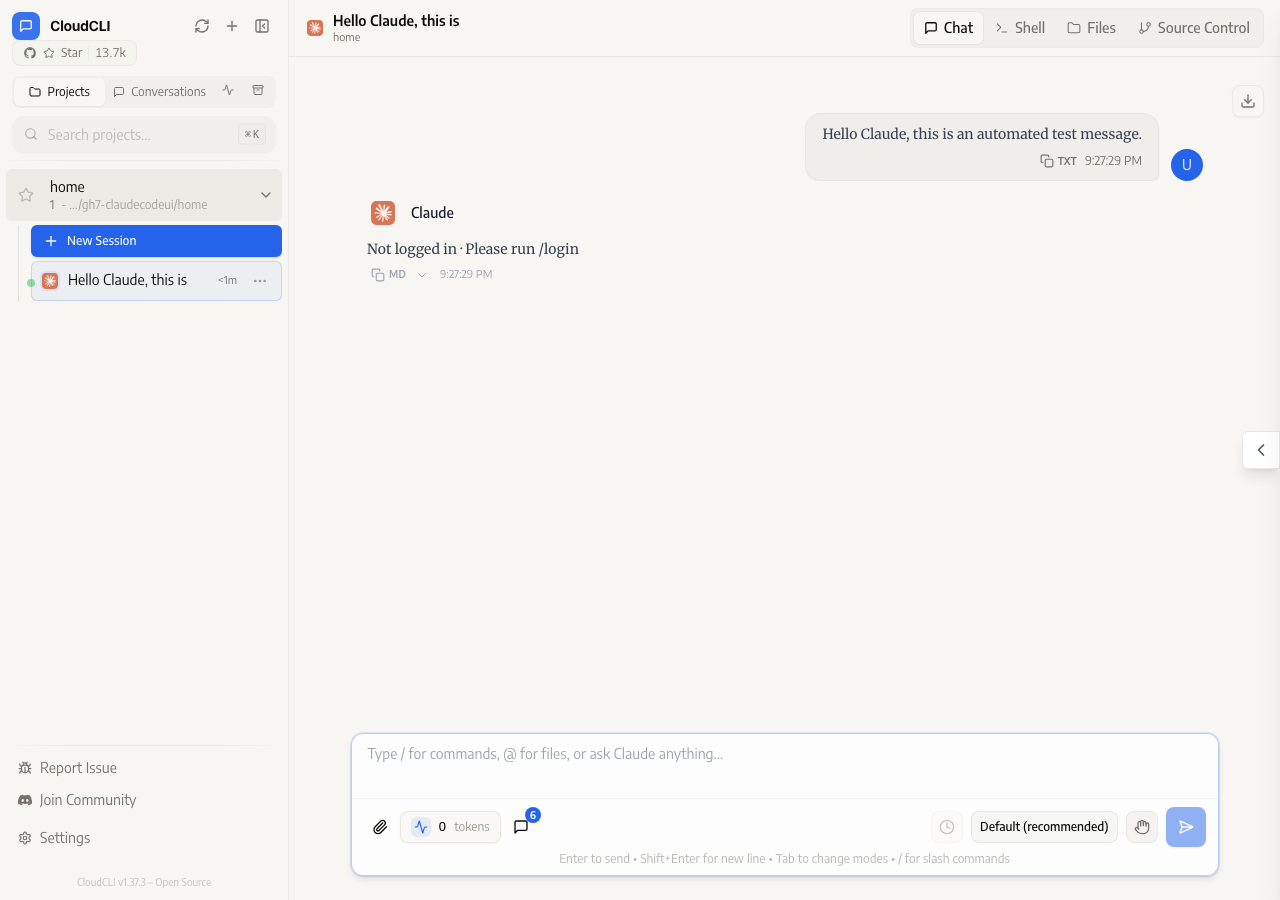Switch to the Projects tab
This screenshot has height=900, width=1280.
[60, 92]
